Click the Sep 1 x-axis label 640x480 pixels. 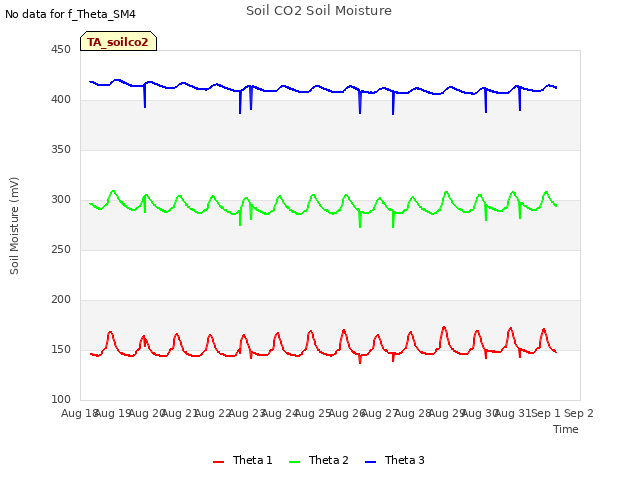(546, 413)
